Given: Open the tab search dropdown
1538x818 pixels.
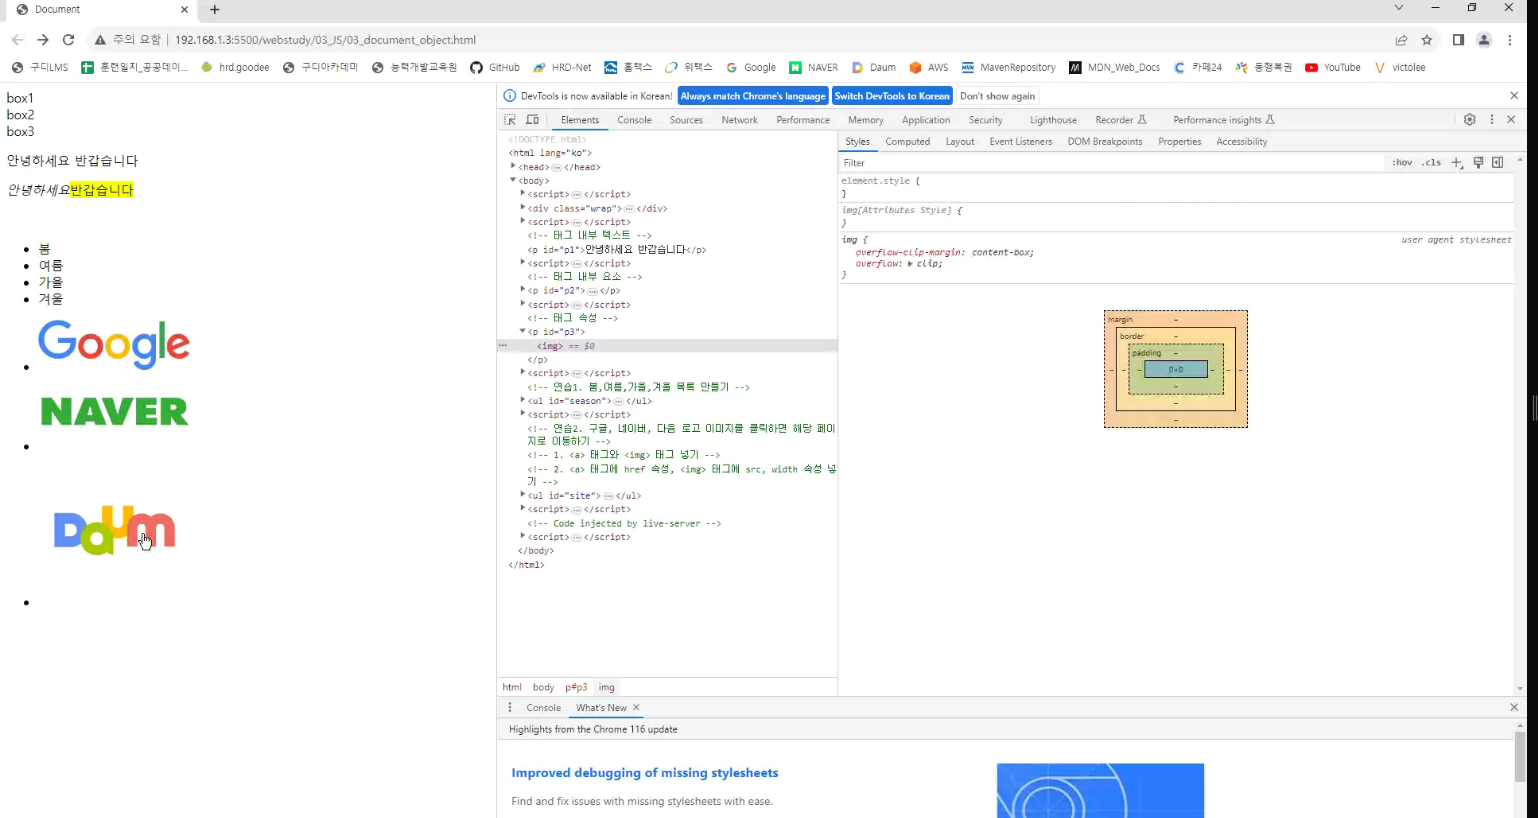Looking at the screenshot, I should click(x=1399, y=8).
